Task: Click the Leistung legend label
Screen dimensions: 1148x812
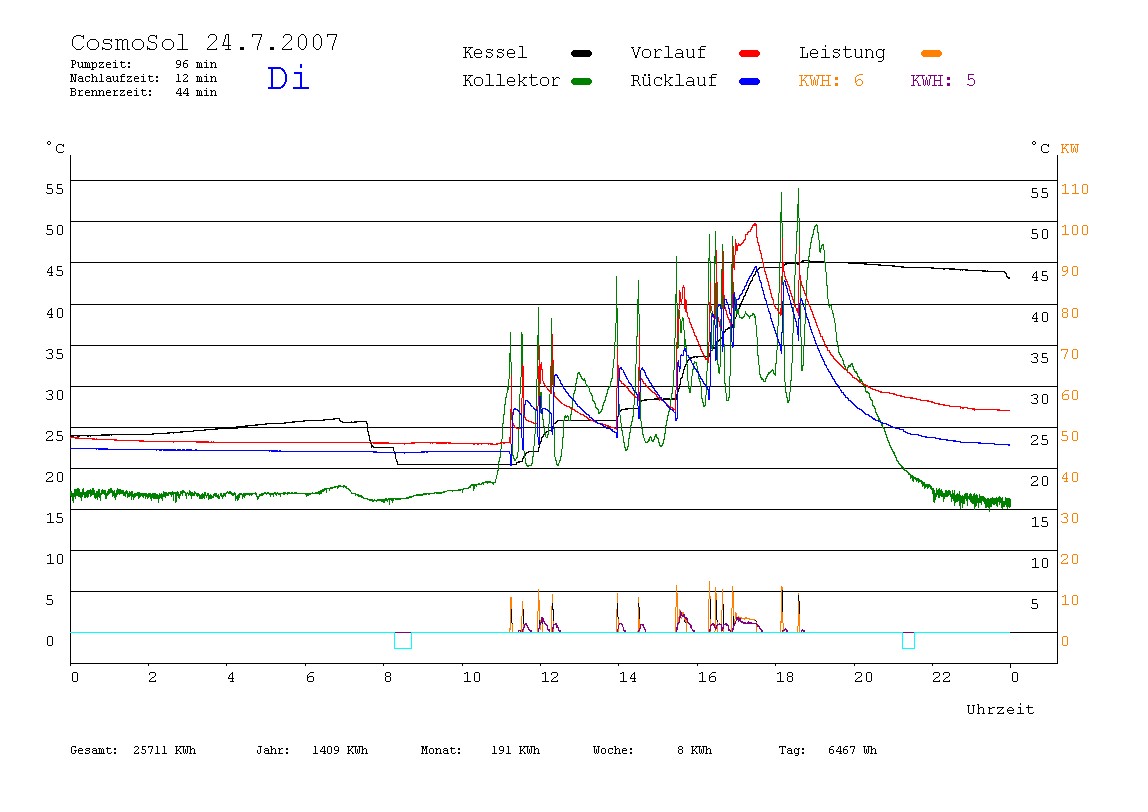Action: 842,53
